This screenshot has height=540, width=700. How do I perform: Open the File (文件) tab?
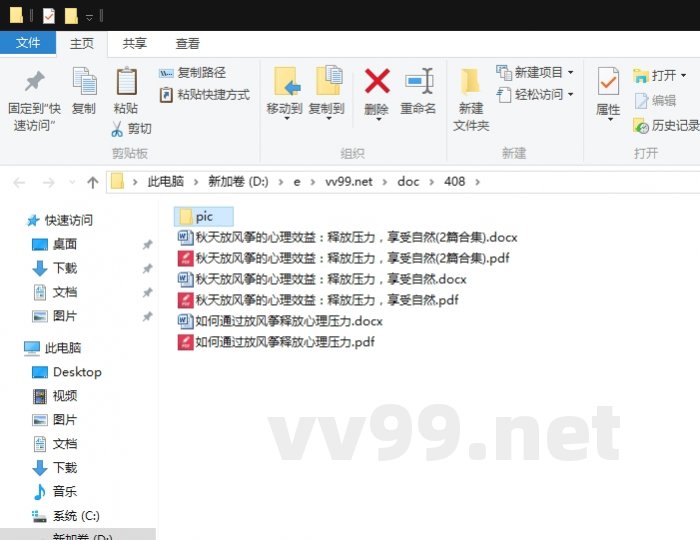[x=28, y=43]
